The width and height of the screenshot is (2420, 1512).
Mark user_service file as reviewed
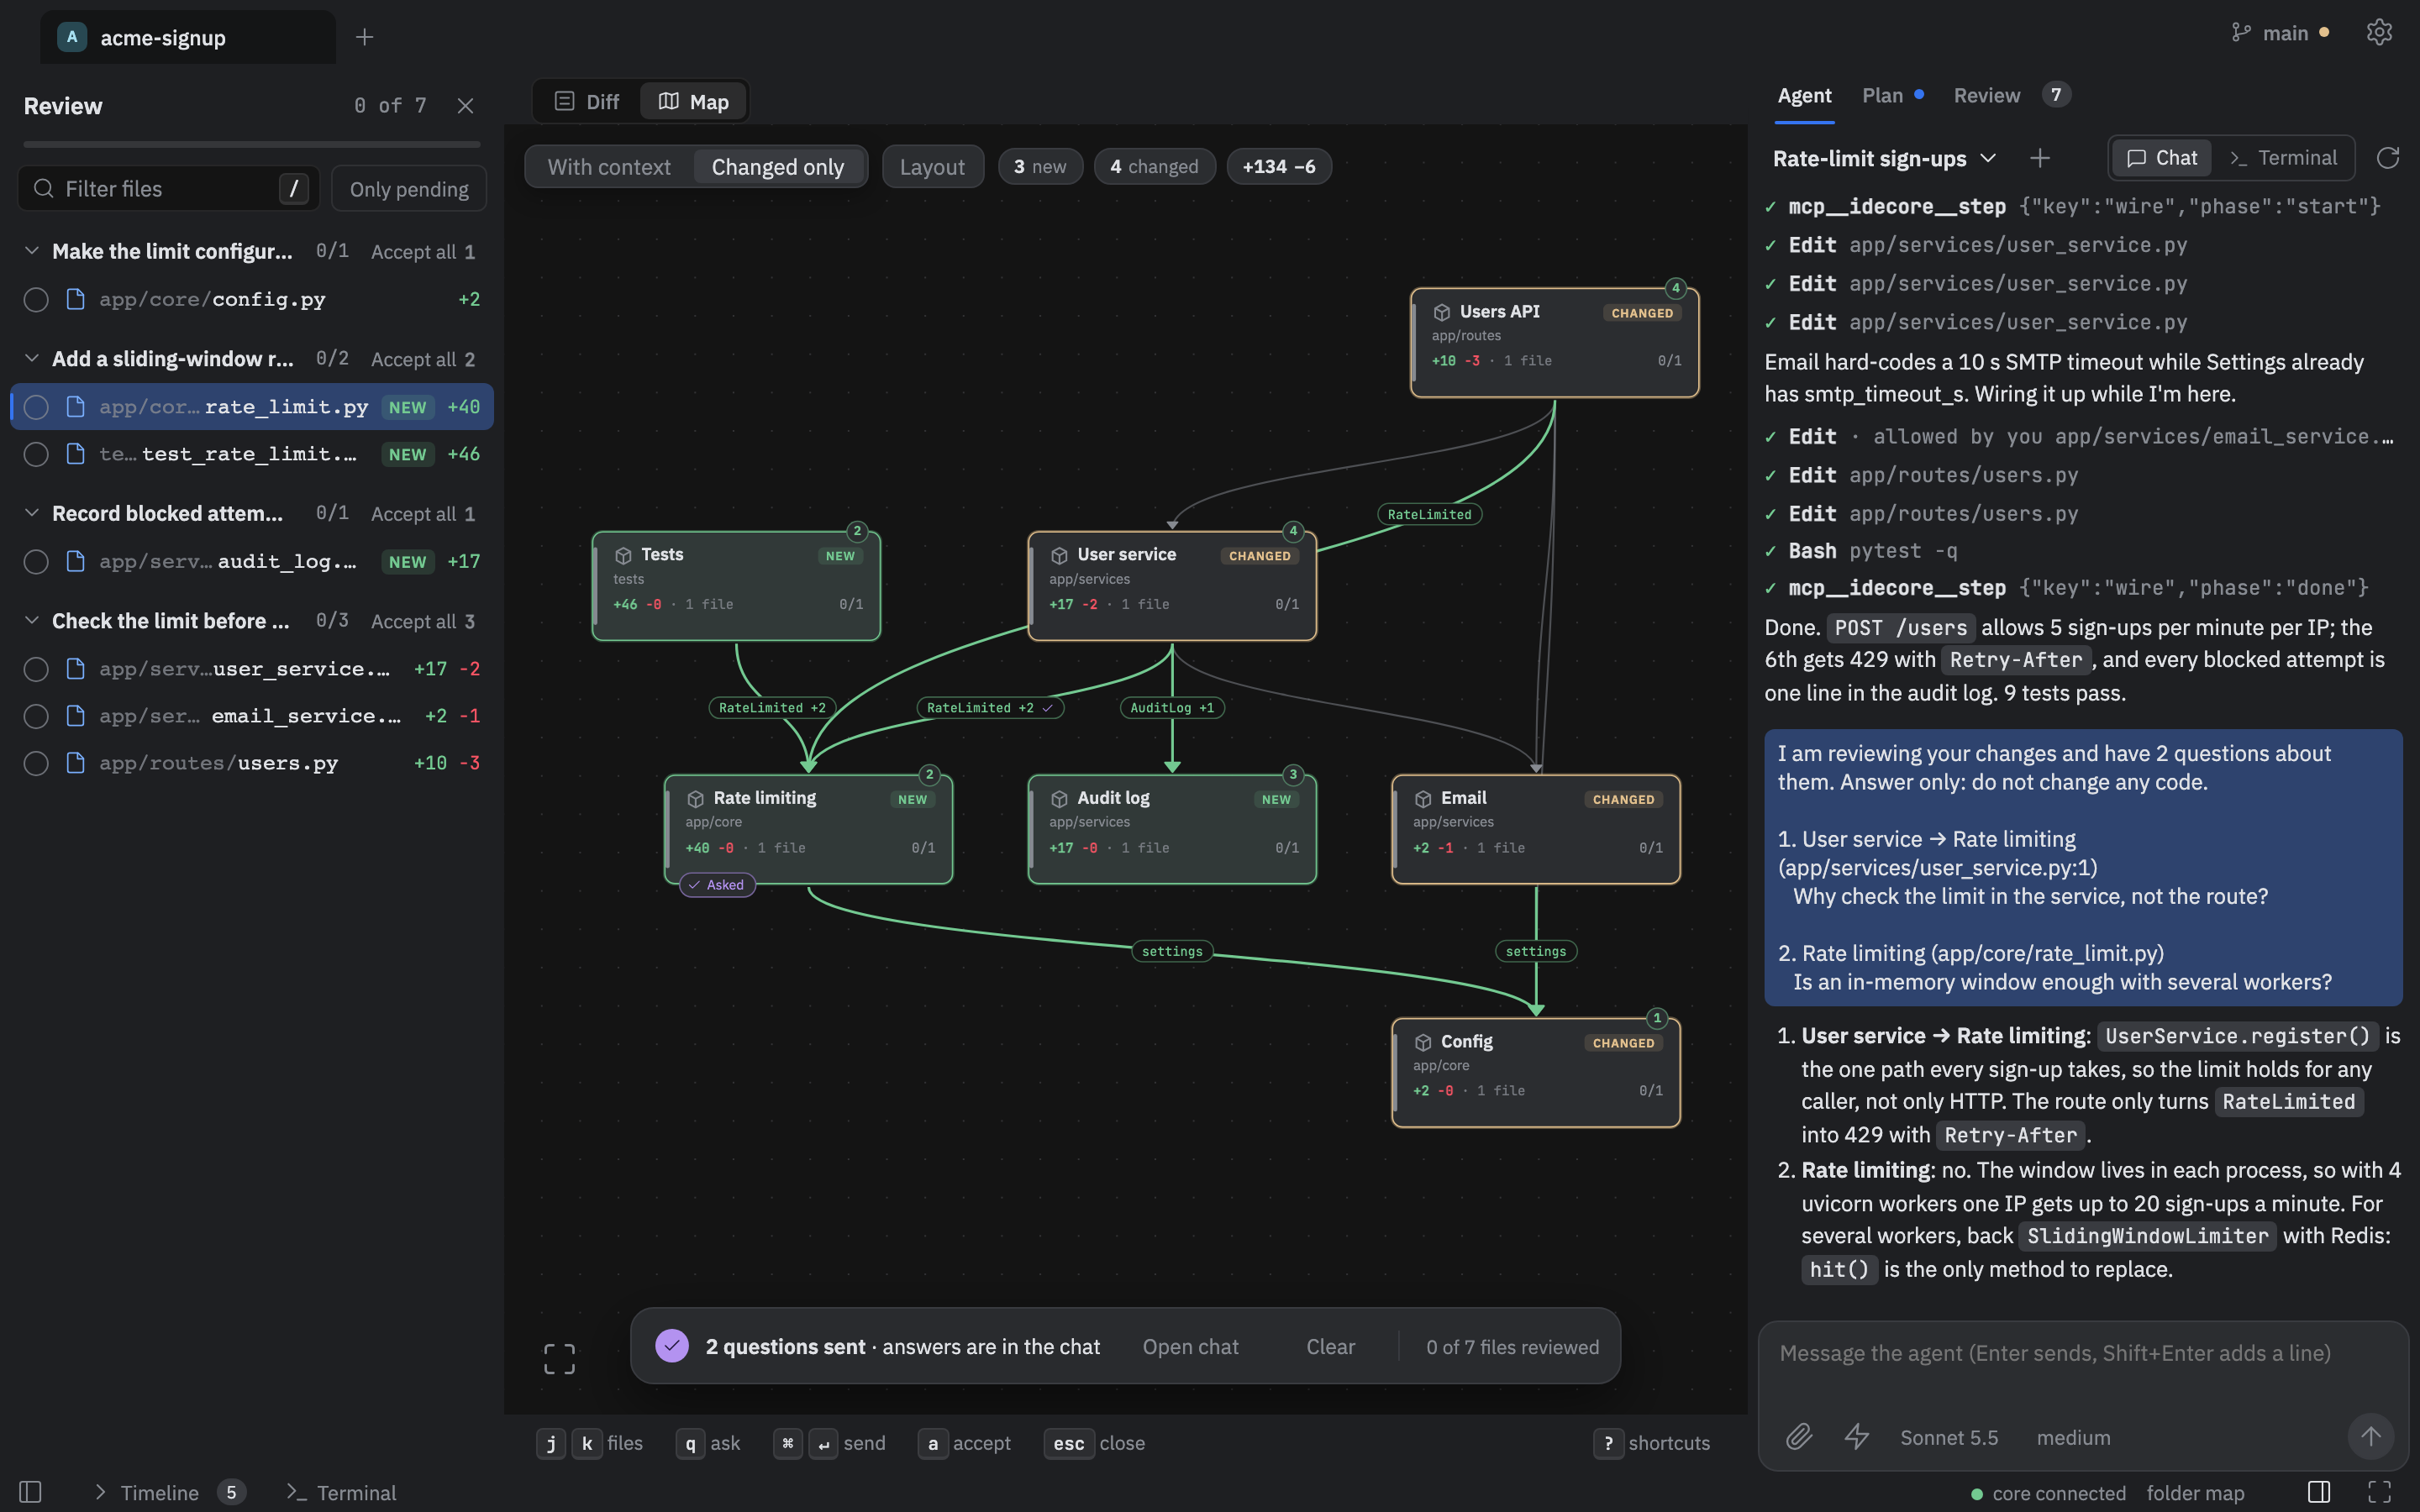[36, 669]
